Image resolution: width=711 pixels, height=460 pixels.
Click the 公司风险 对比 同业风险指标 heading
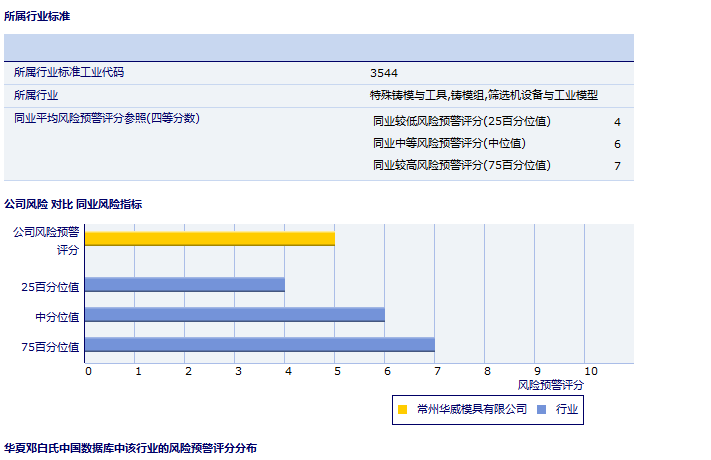[73, 204]
